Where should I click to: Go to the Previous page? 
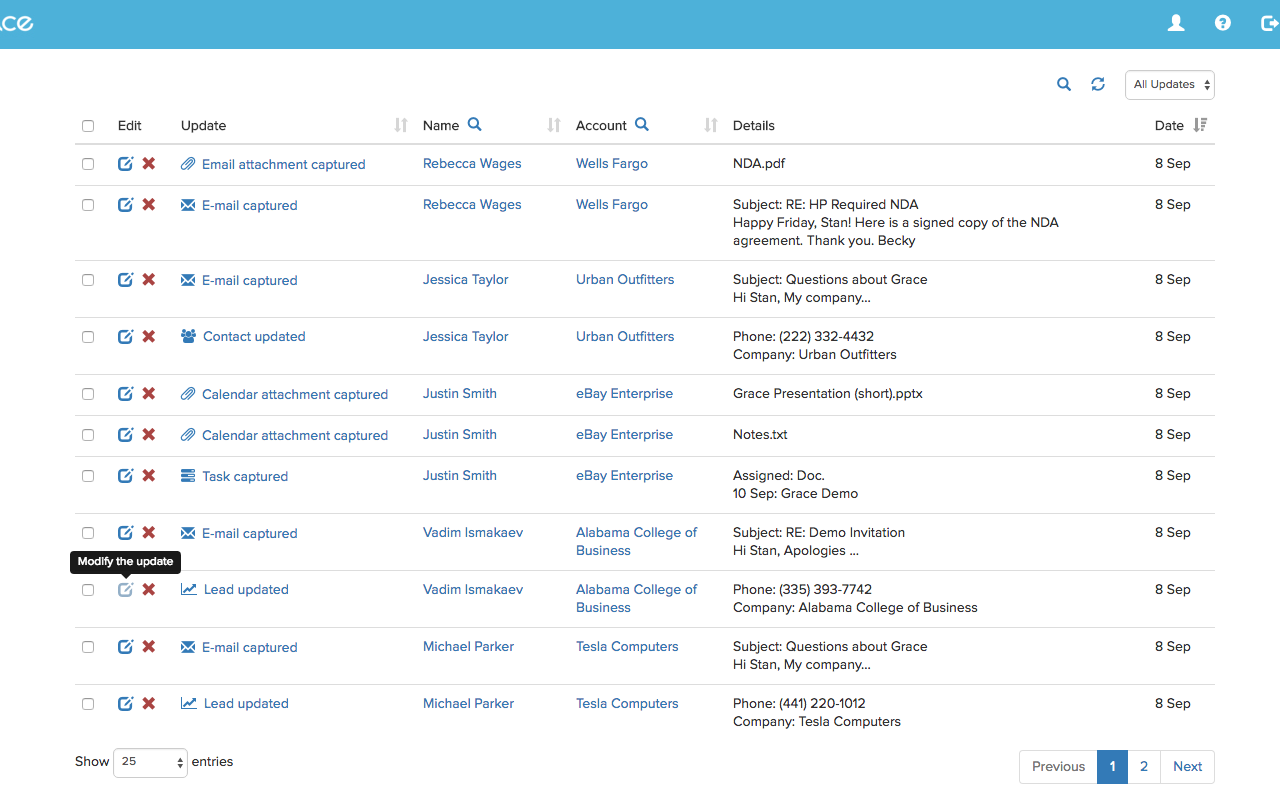point(1058,767)
